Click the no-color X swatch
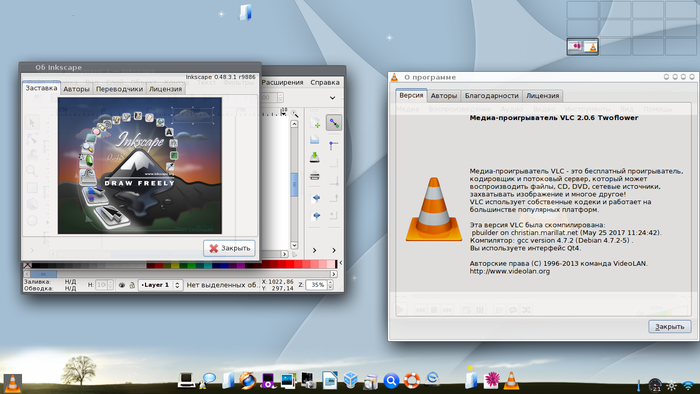The image size is (700, 394). [x=28, y=265]
